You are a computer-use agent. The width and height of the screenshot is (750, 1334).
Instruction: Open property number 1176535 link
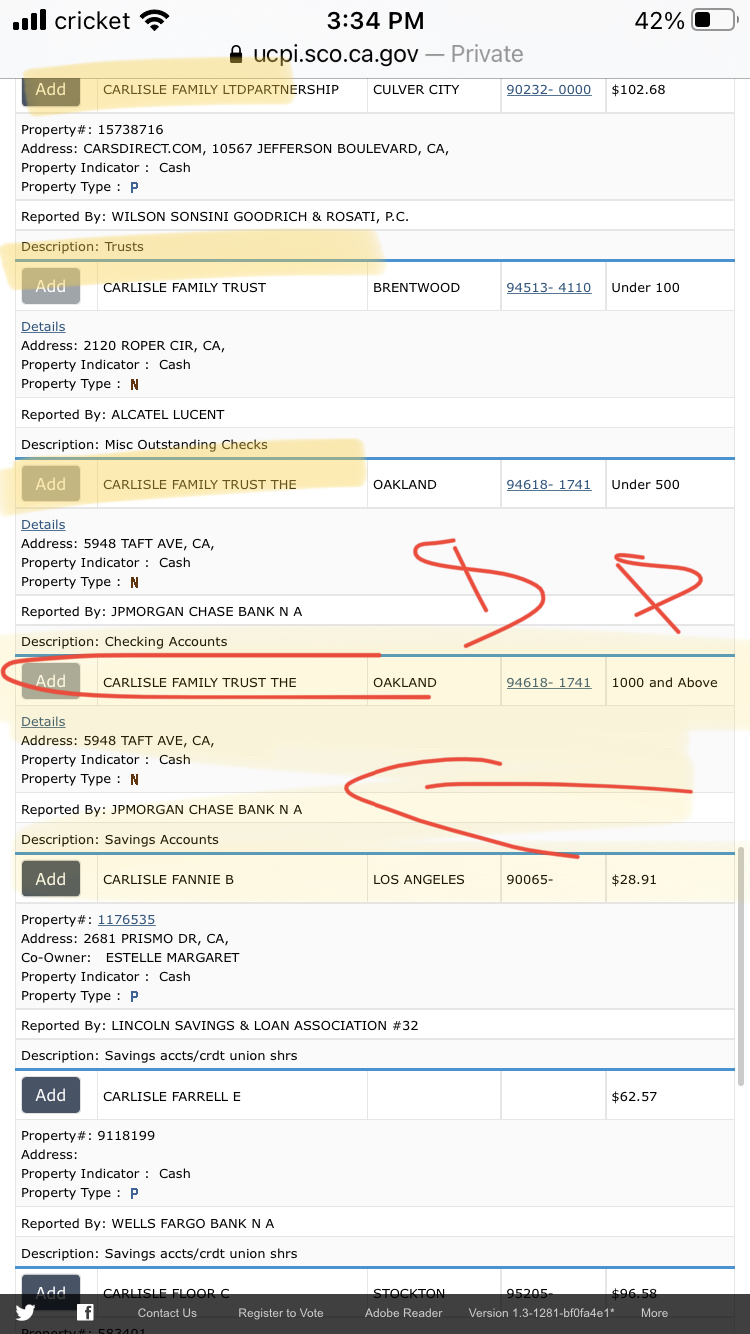coord(126,919)
